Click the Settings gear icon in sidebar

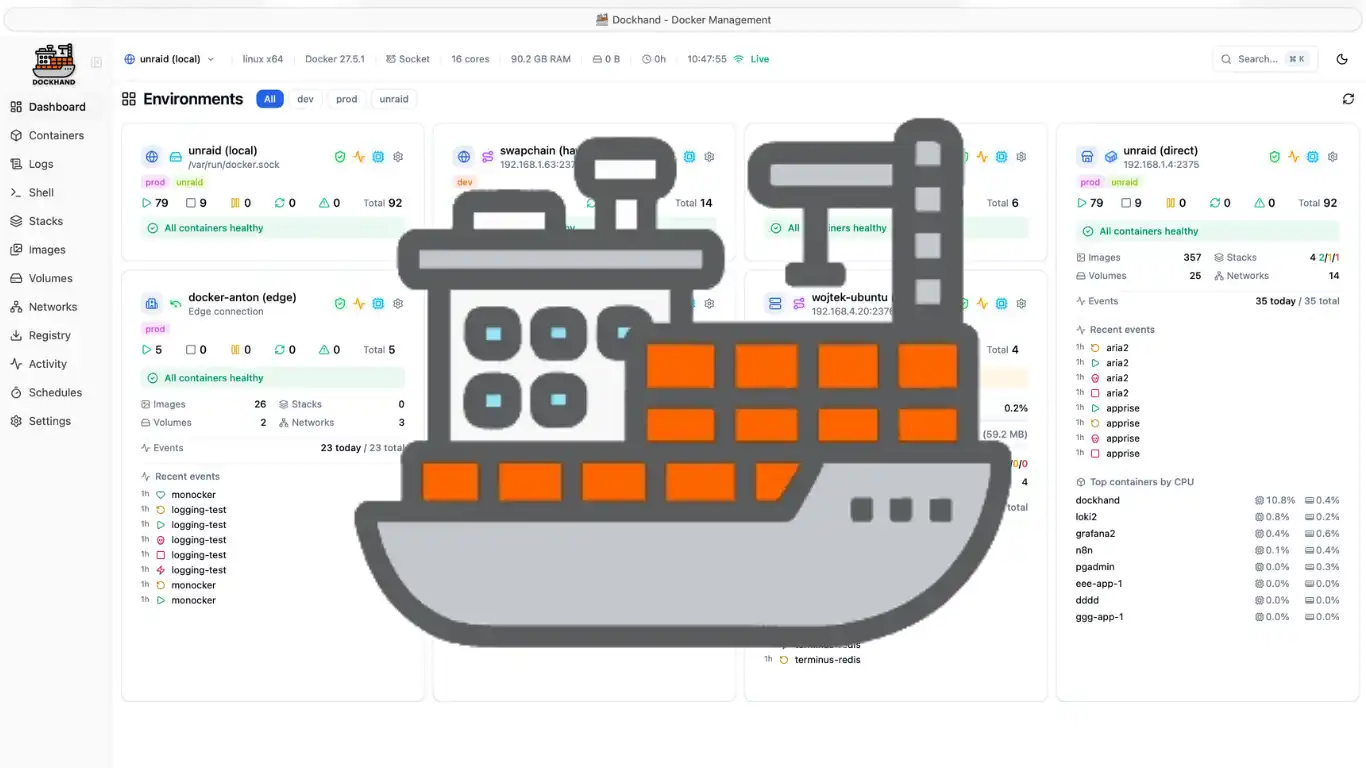click(x=16, y=421)
